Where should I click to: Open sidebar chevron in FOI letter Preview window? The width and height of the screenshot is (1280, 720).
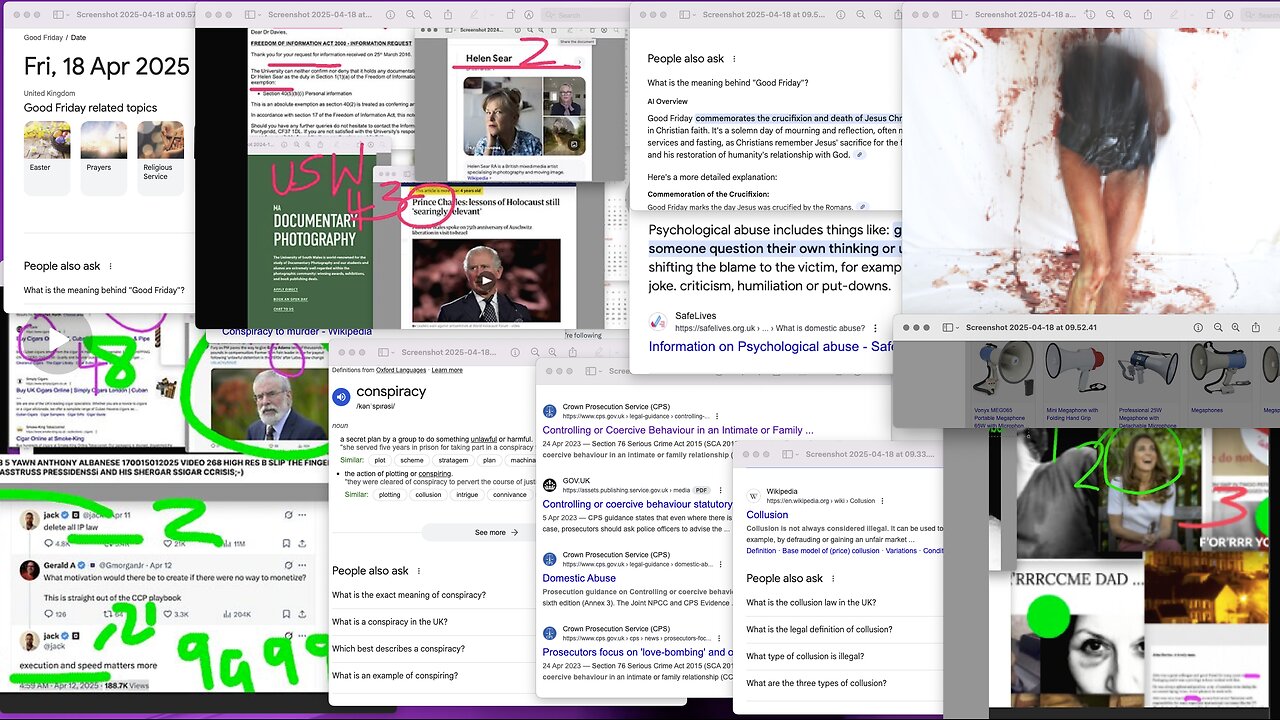pyautogui.click(x=260, y=15)
